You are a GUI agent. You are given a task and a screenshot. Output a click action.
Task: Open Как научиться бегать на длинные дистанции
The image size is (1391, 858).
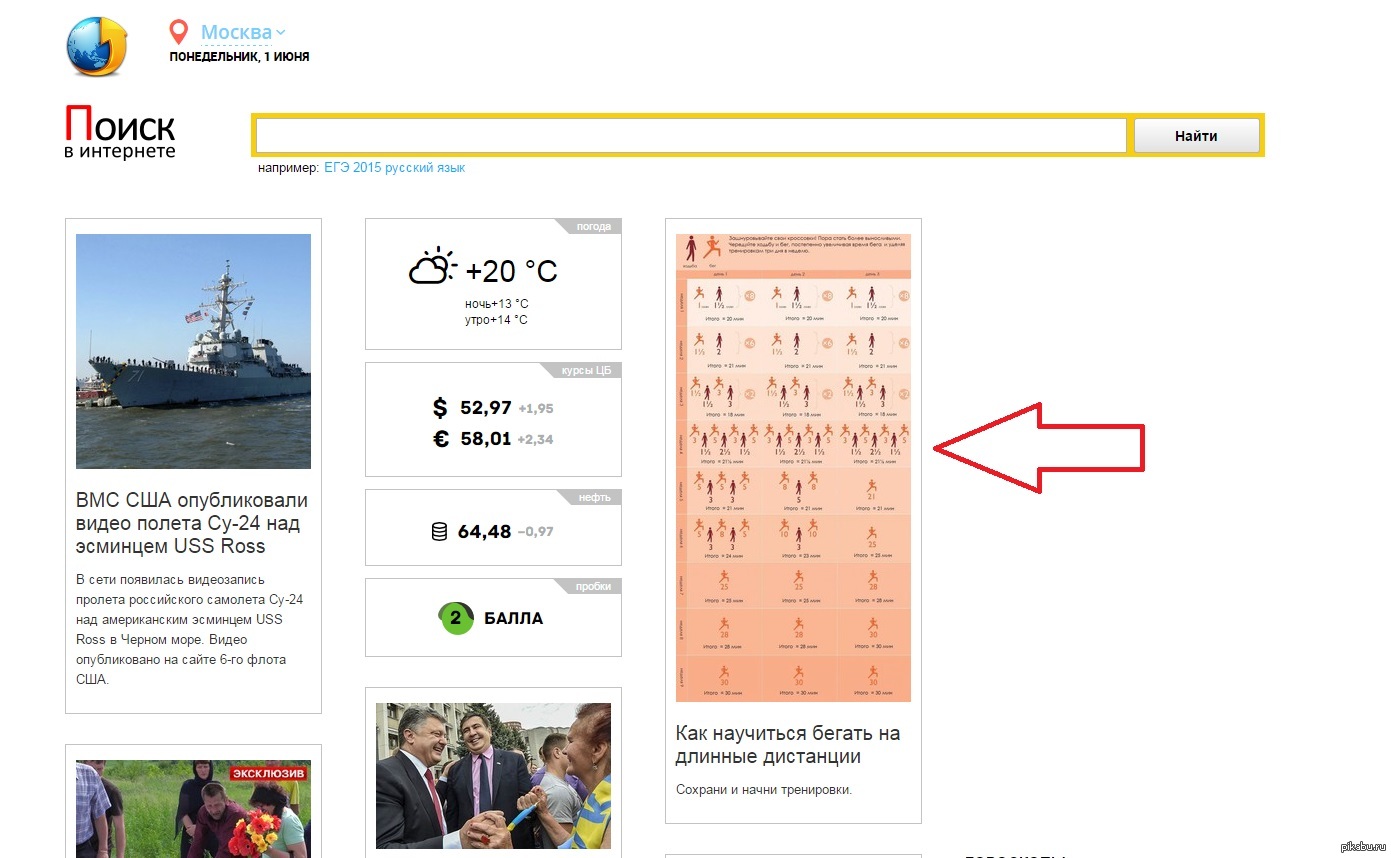pos(788,745)
